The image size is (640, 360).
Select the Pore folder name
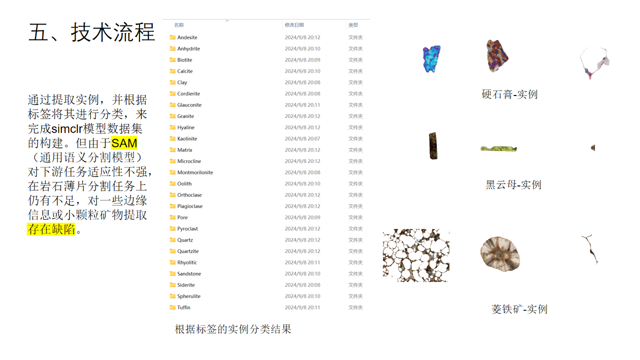tap(182, 218)
